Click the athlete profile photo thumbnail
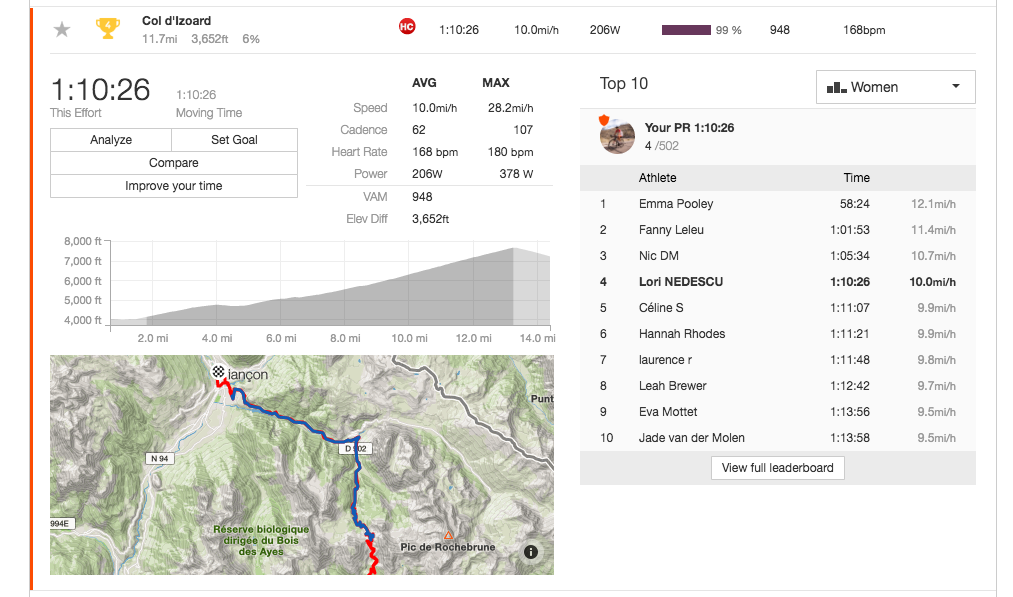This screenshot has height=597, width=1013. pyautogui.click(x=617, y=136)
